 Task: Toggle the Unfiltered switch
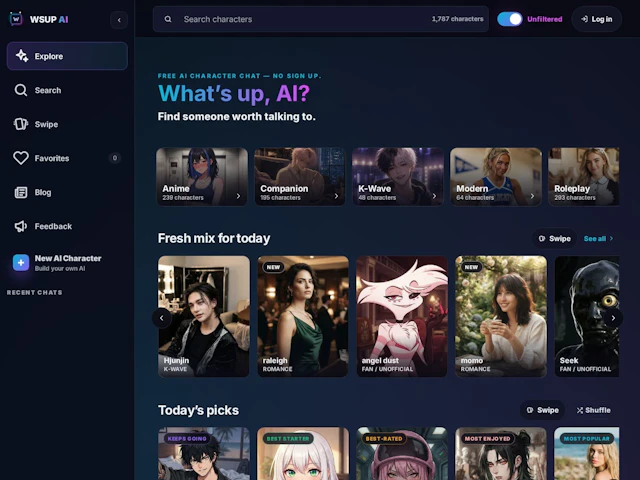(509, 19)
